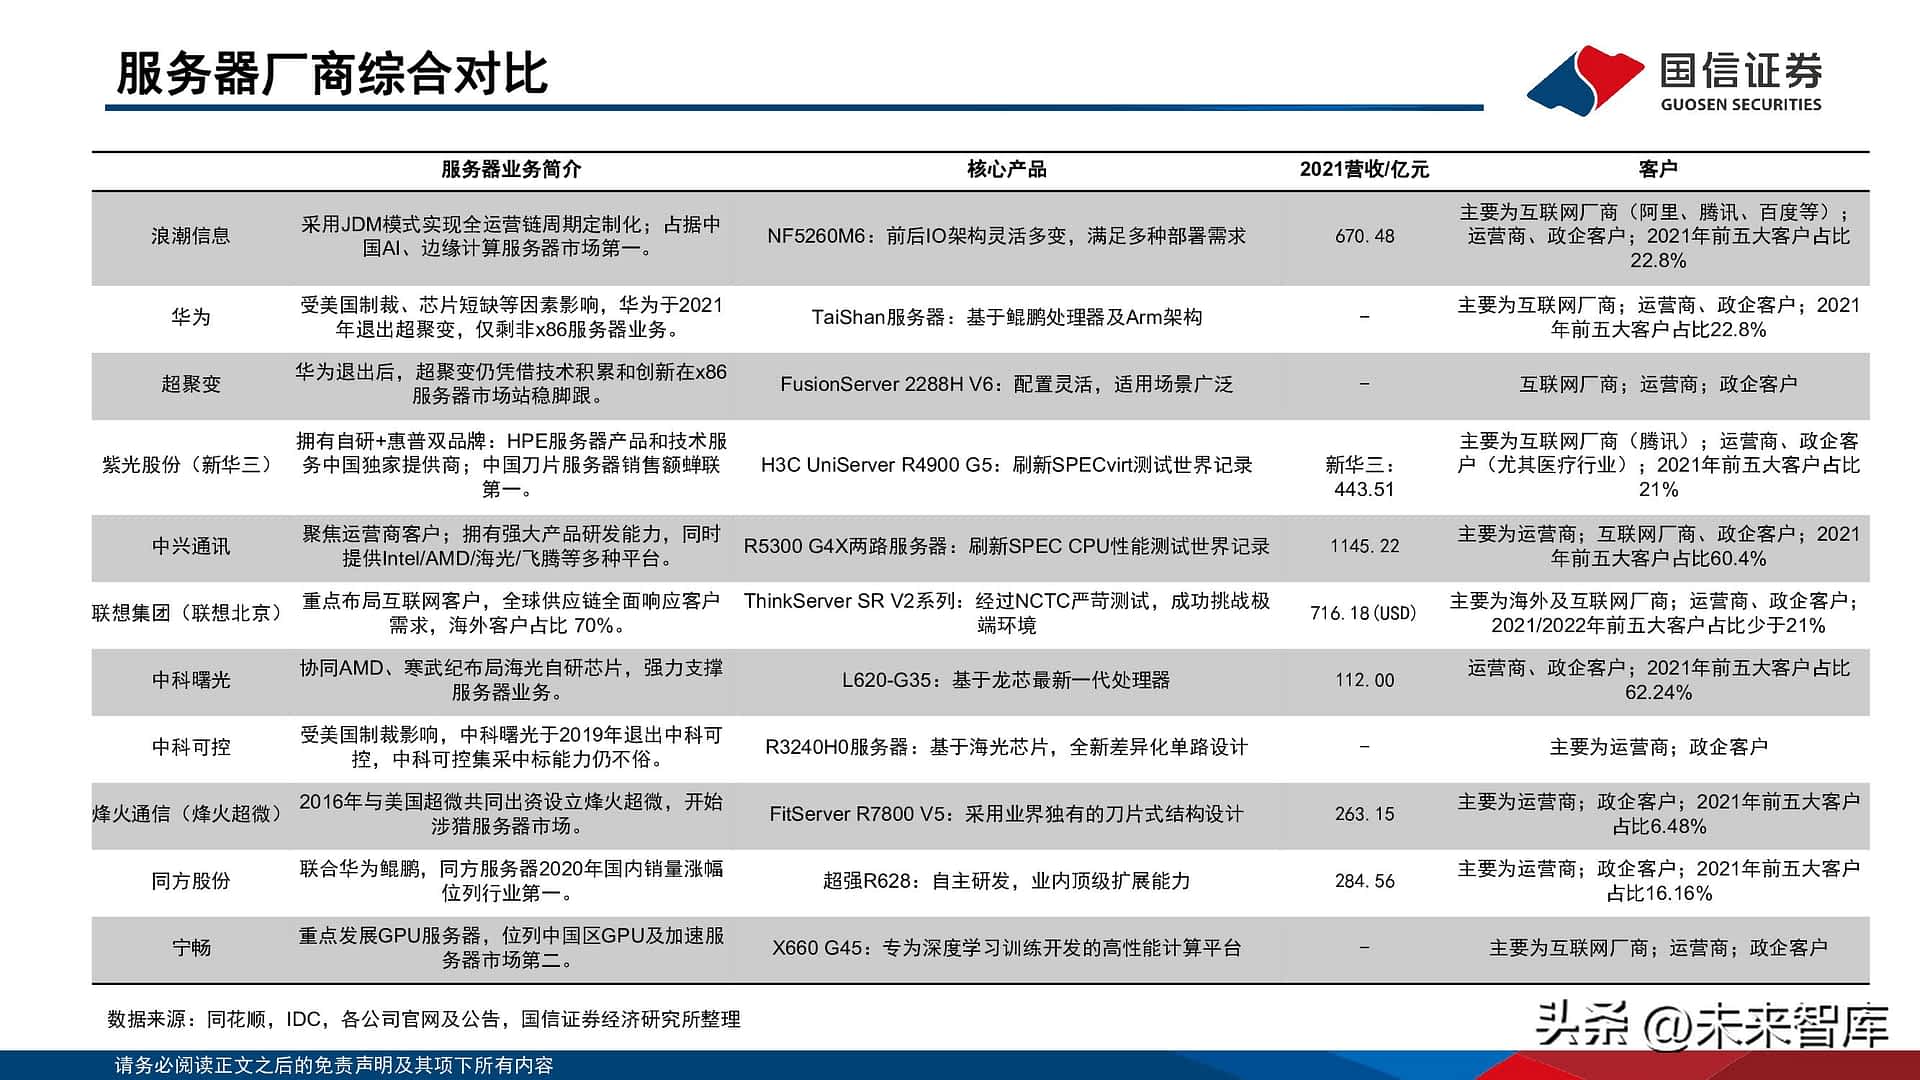Screen dimensions: 1920x1080
Task: Click product cell R3240H0服务器
Action: [1006, 747]
